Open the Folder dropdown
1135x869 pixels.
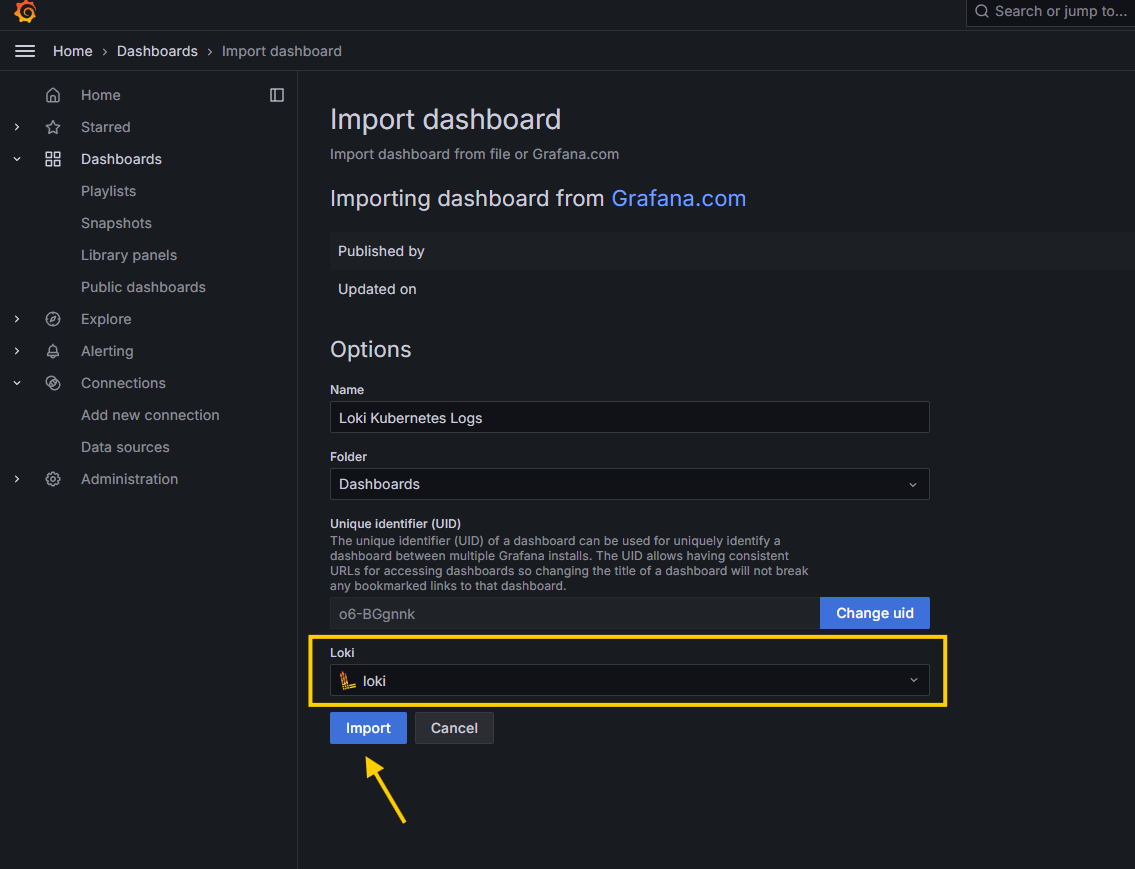coord(629,484)
